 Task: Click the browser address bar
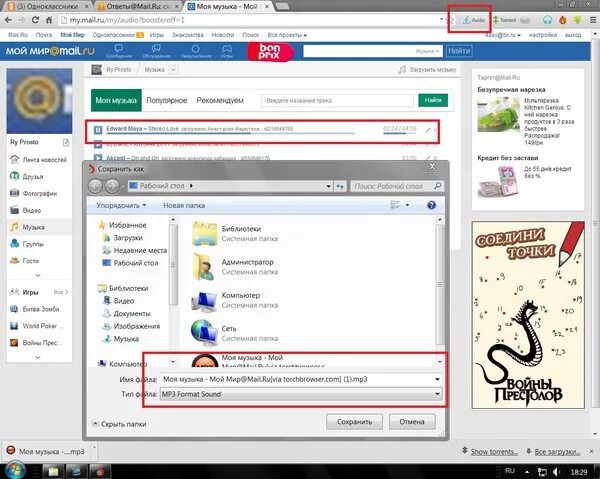pyautogui.click(x=250, y=20)
